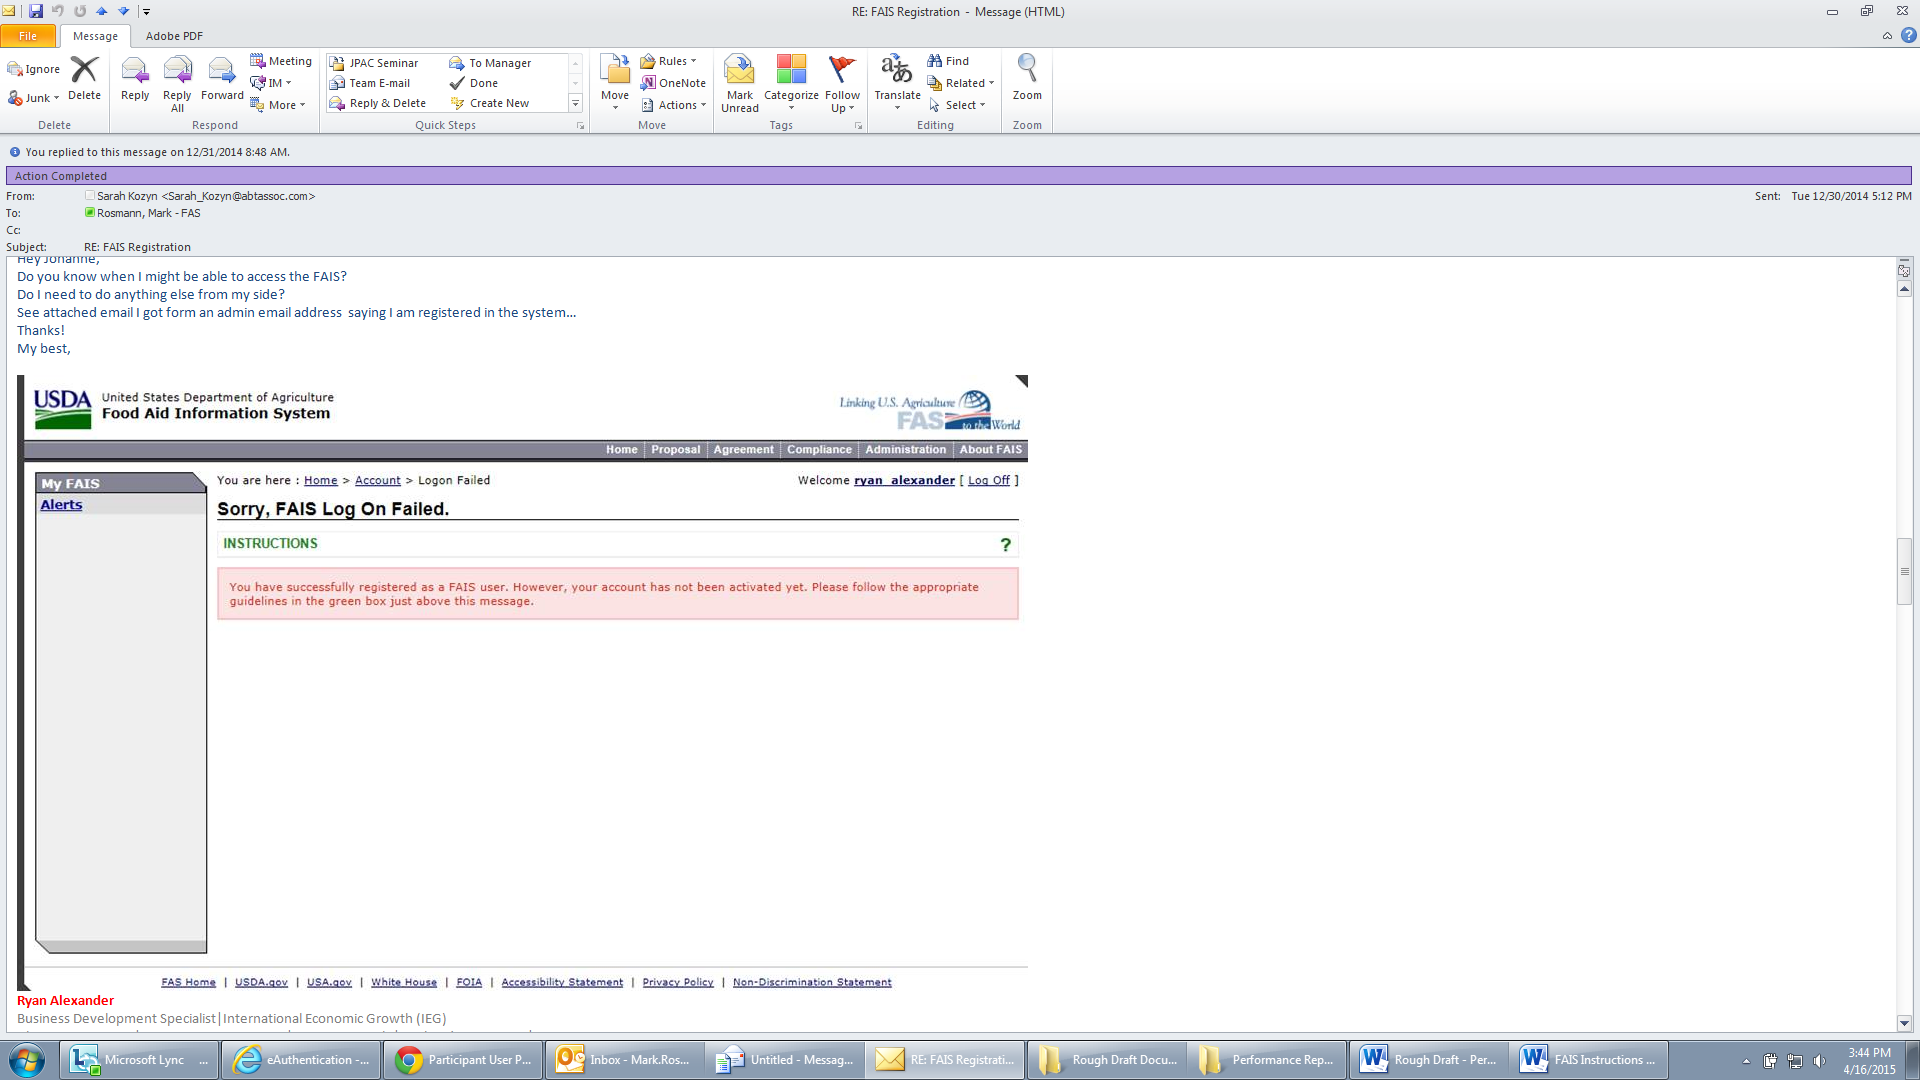Click the message body vertical scrollbar

coord(1904,571)
